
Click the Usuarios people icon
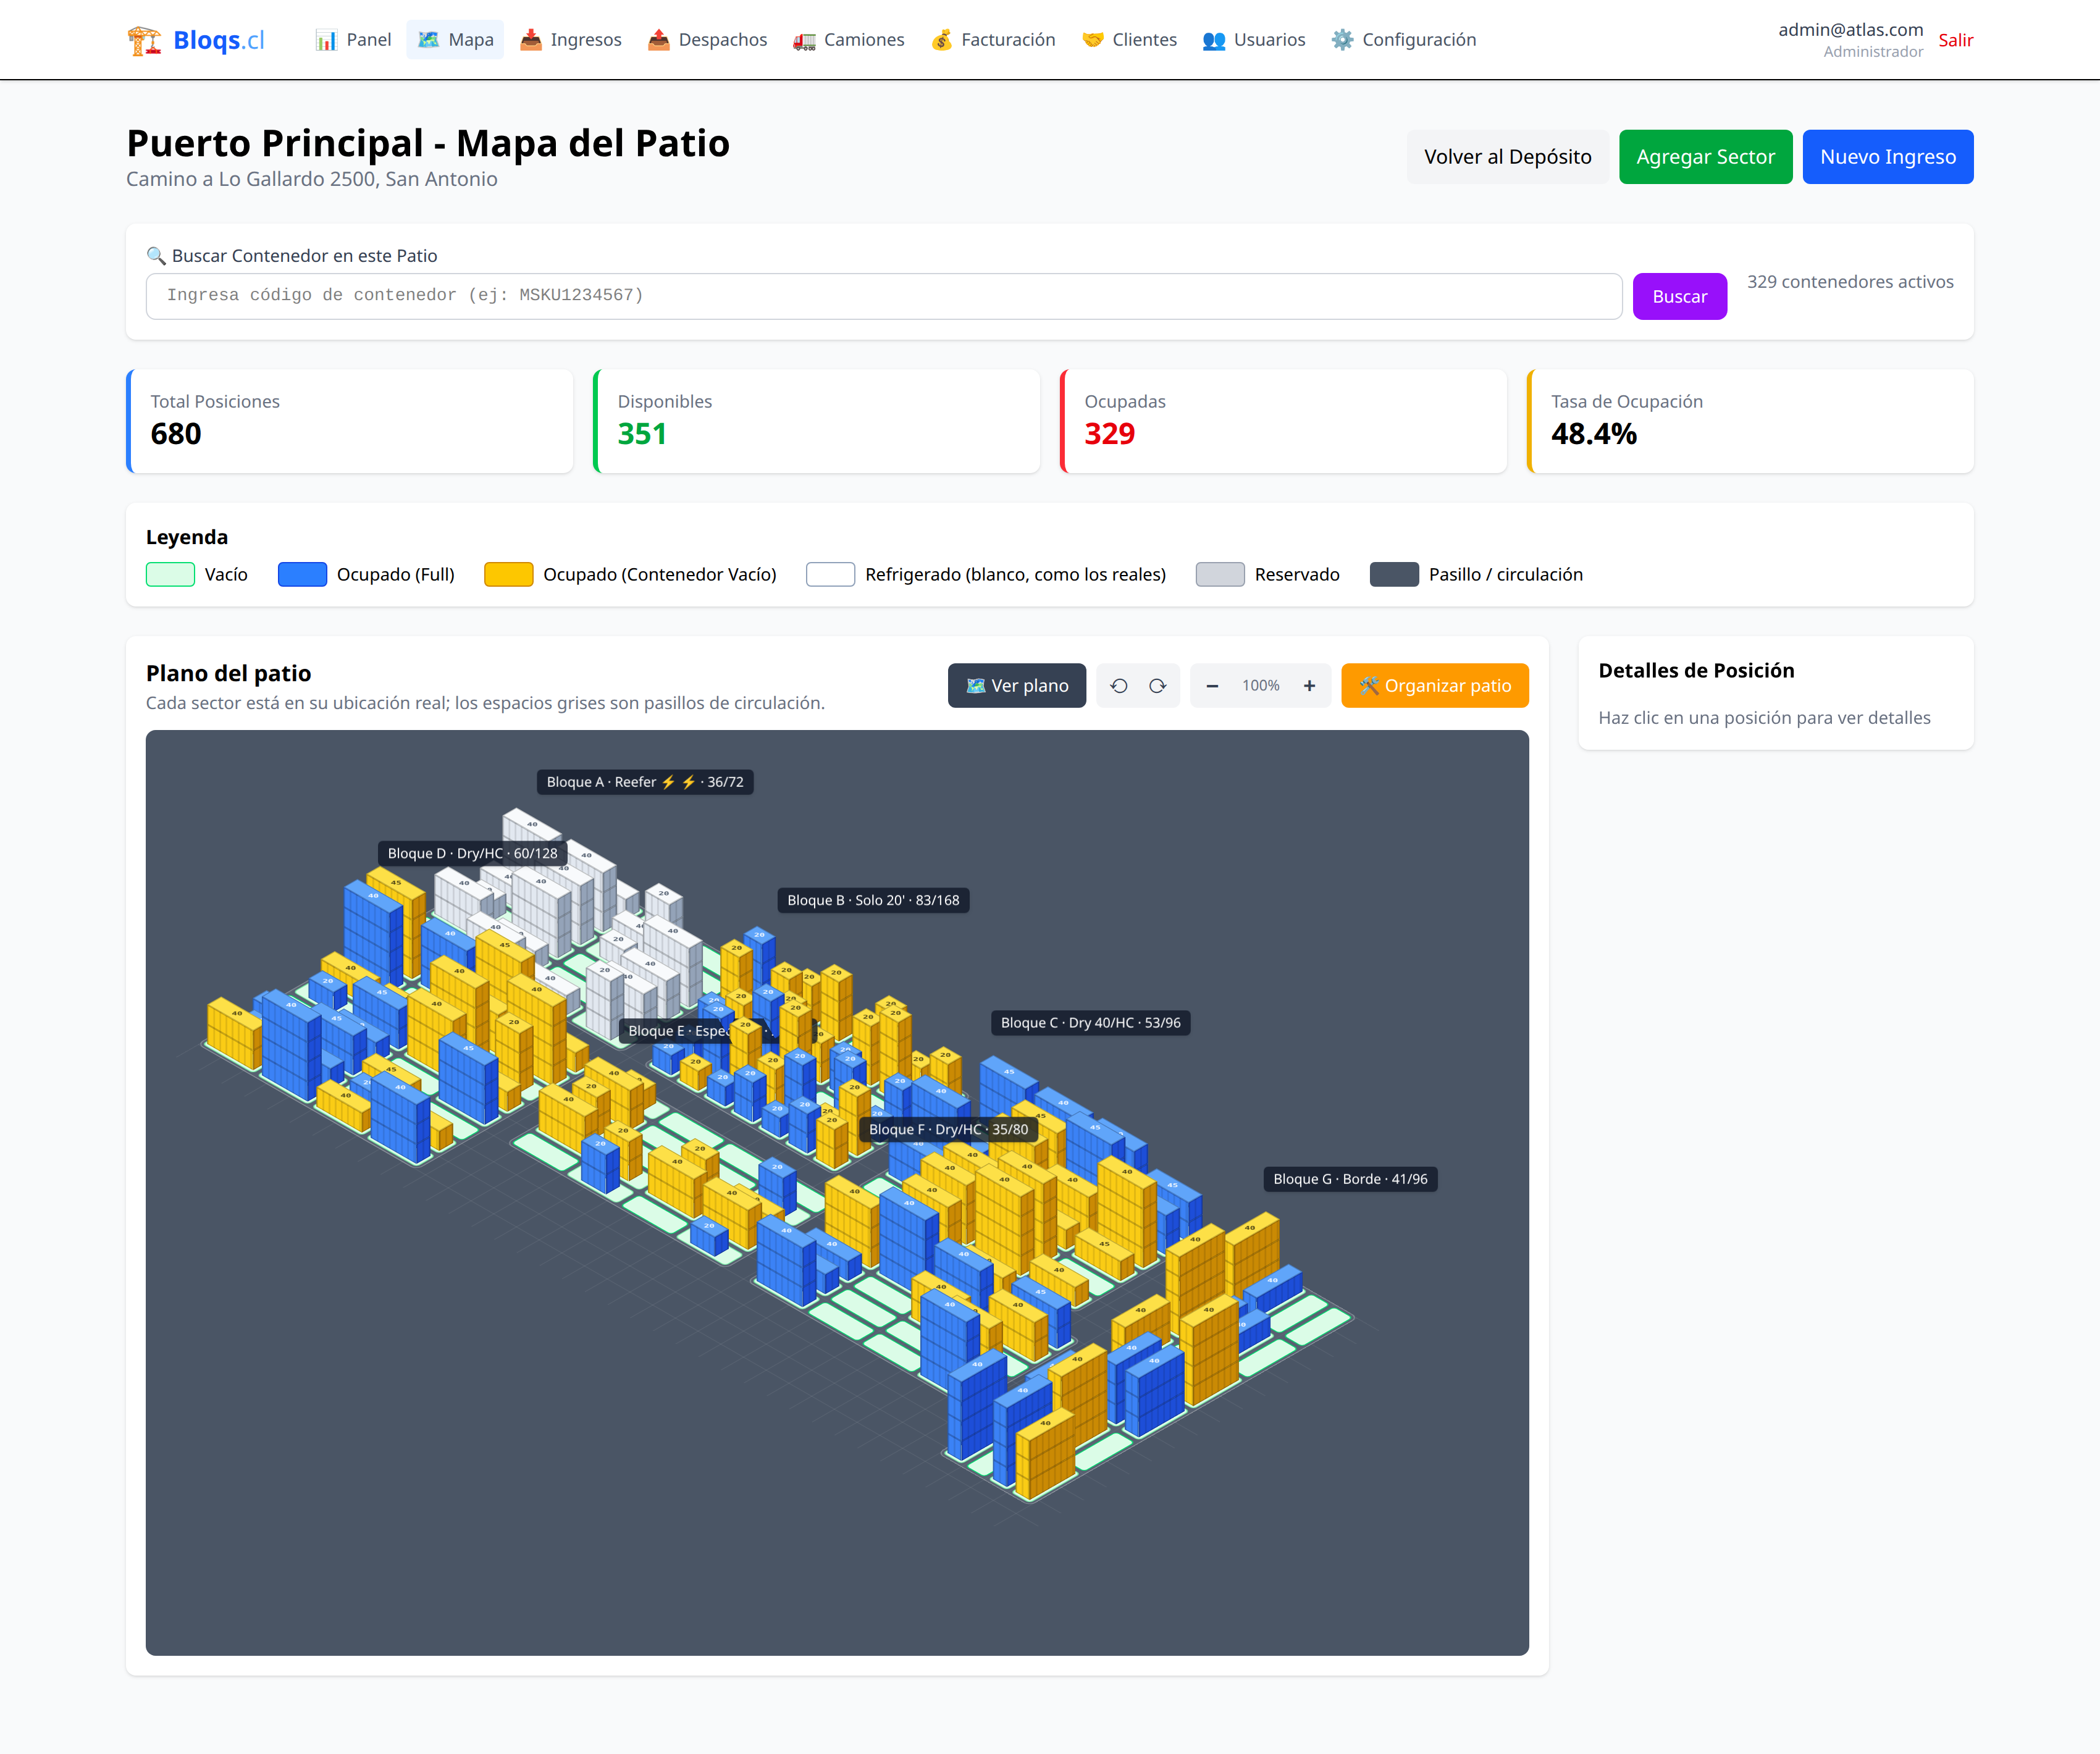1214,40
